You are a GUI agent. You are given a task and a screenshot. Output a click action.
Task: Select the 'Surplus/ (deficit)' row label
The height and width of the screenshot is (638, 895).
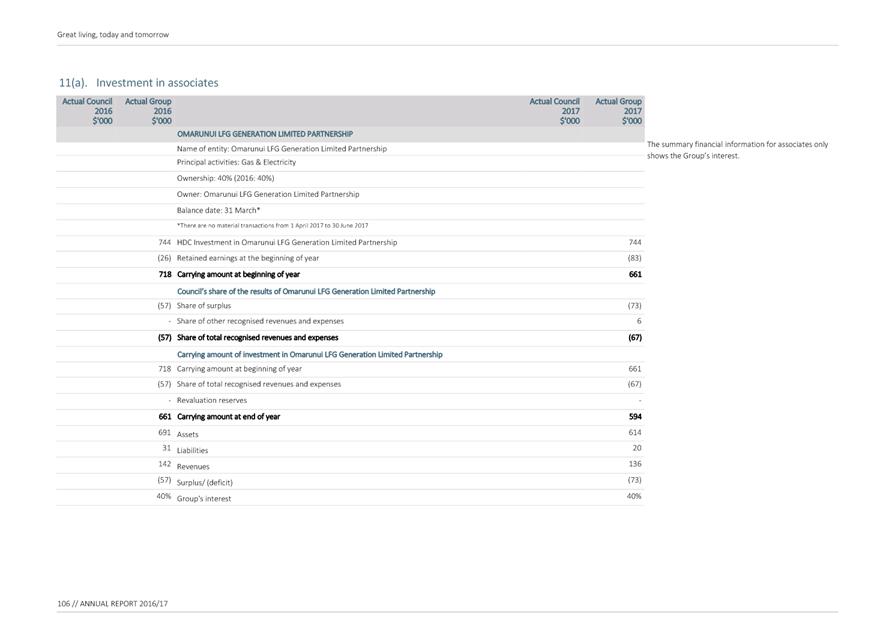pos(205,482)
